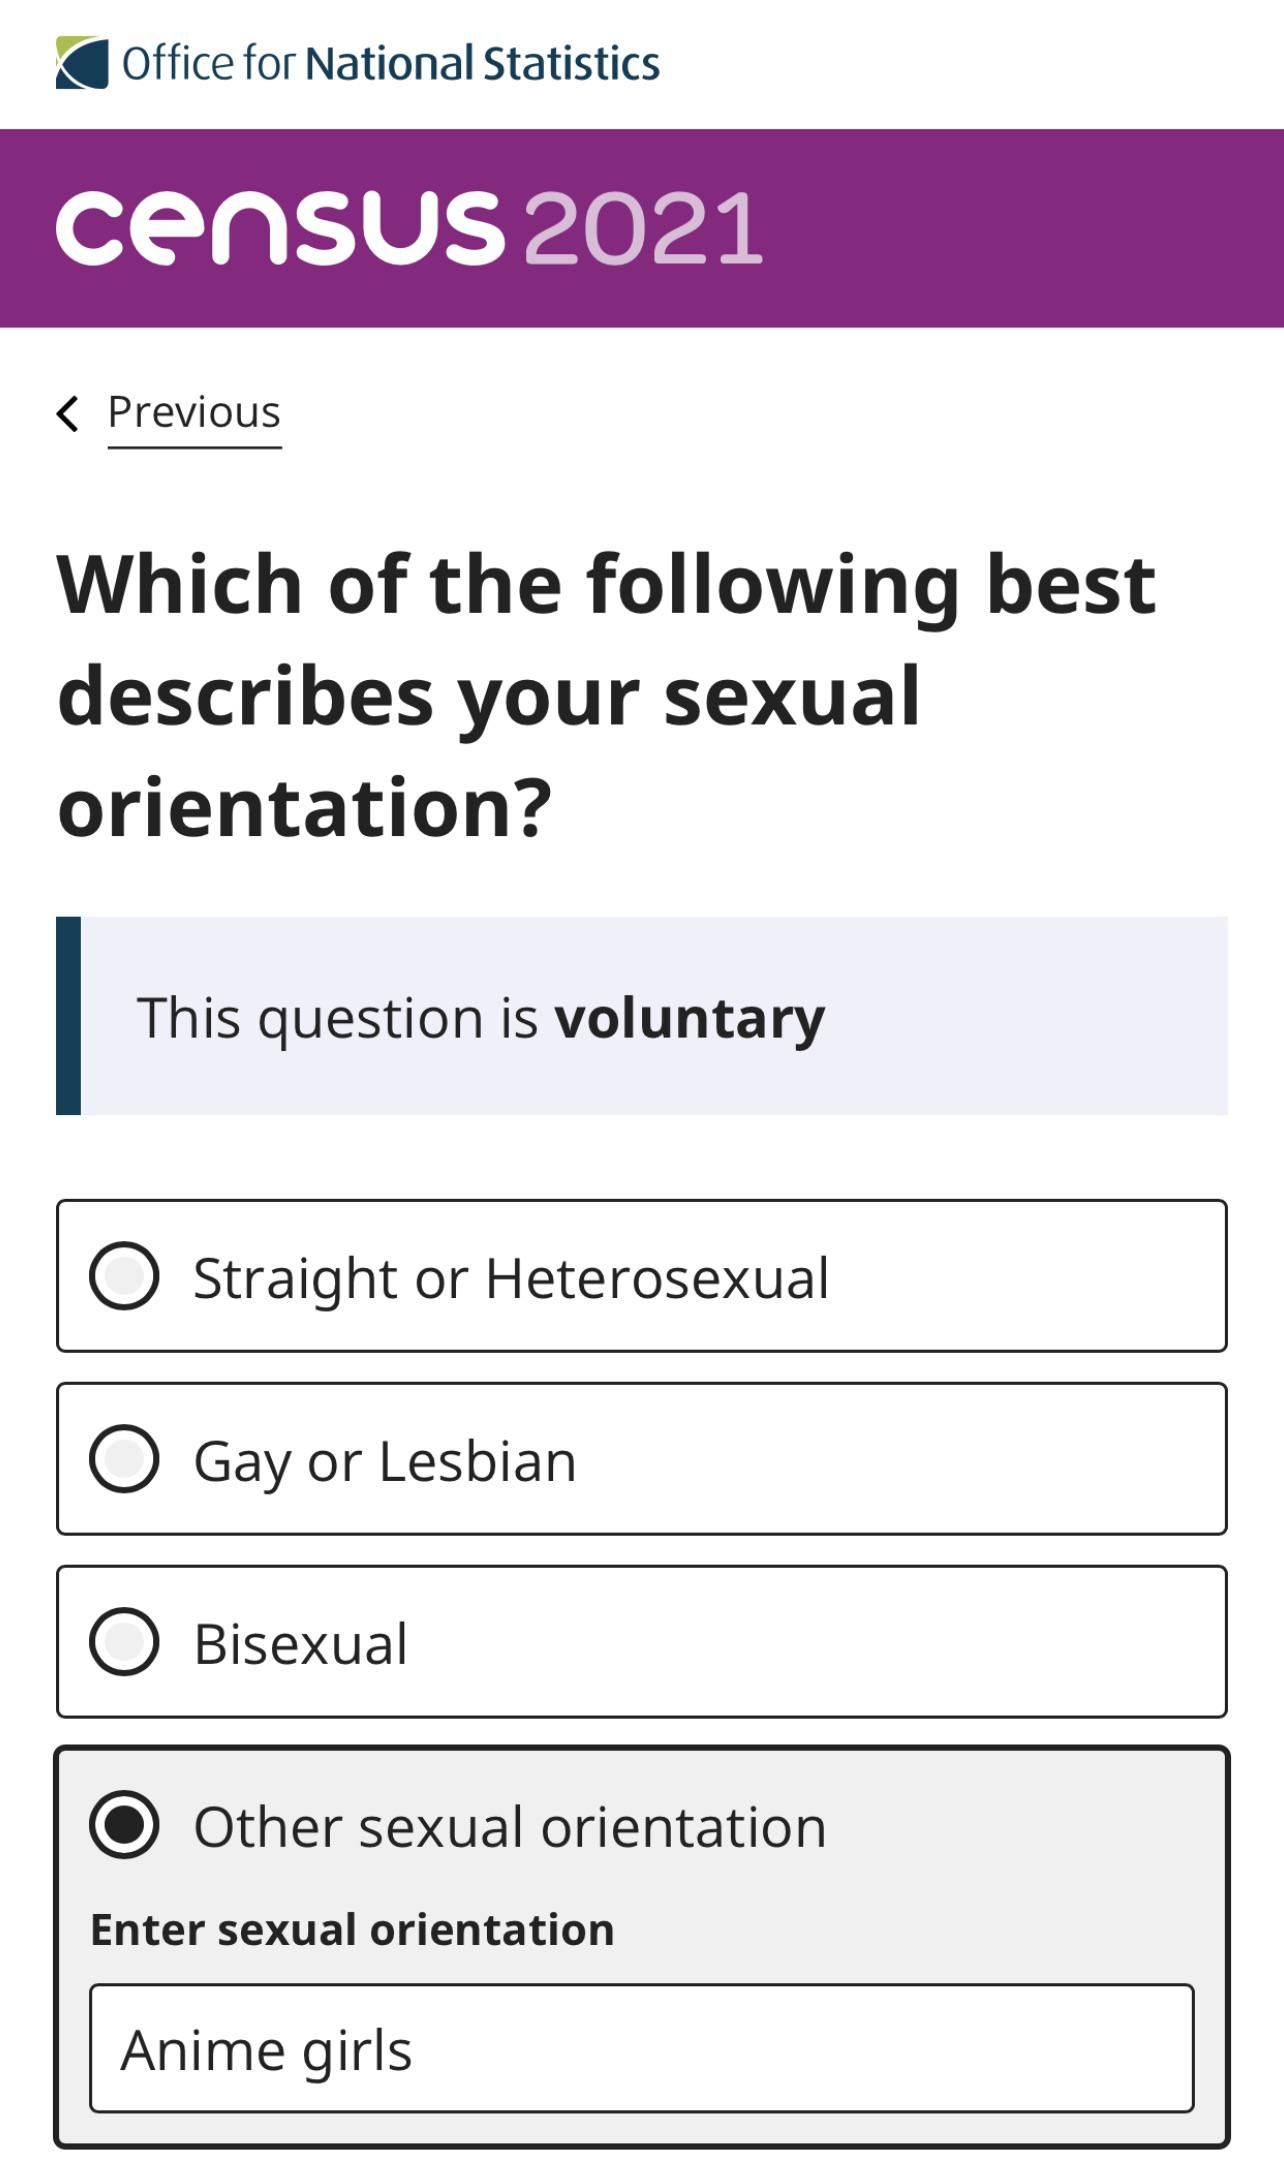Viewport: 1284px width, 2178px height.
Task: Click the bold word "voluntary" in the notice
Action: pyautogui.click(x=690, y=1018)
